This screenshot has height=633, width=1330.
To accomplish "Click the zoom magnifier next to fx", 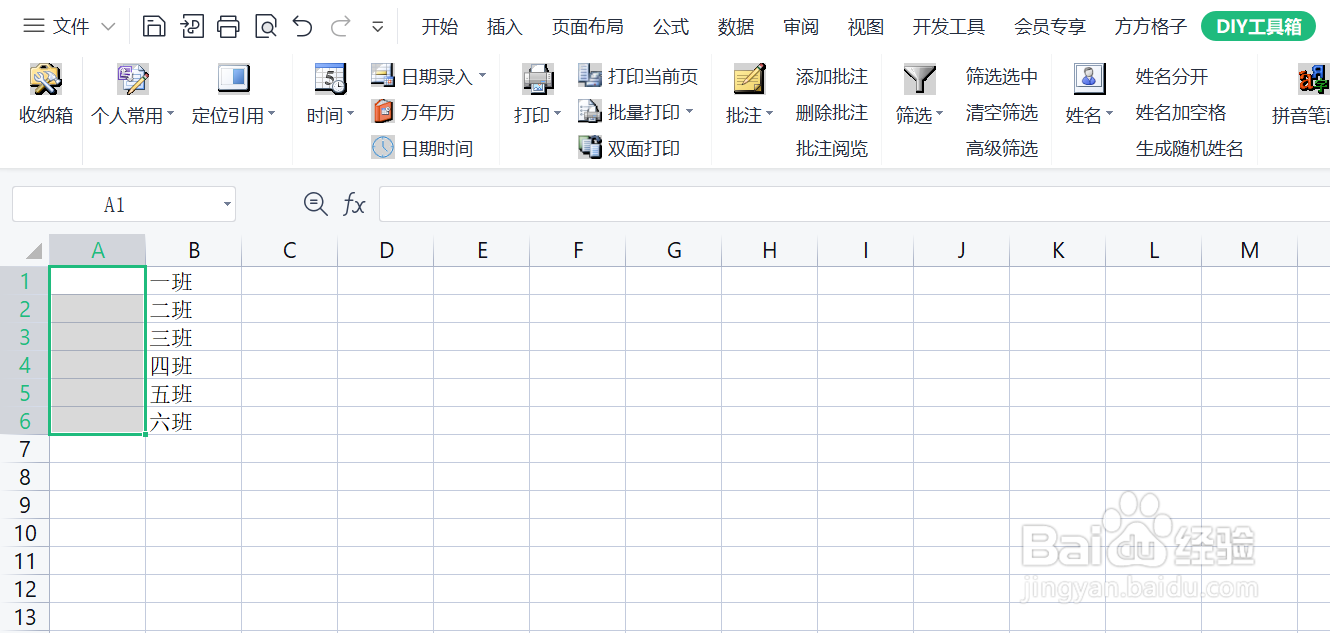I will (x=316, y=204).
